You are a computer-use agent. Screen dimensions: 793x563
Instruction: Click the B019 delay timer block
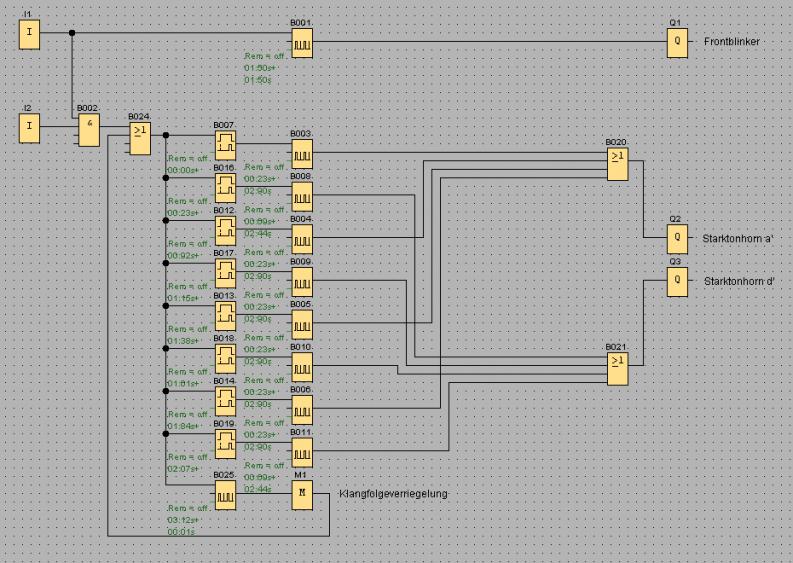pos(226,443)
